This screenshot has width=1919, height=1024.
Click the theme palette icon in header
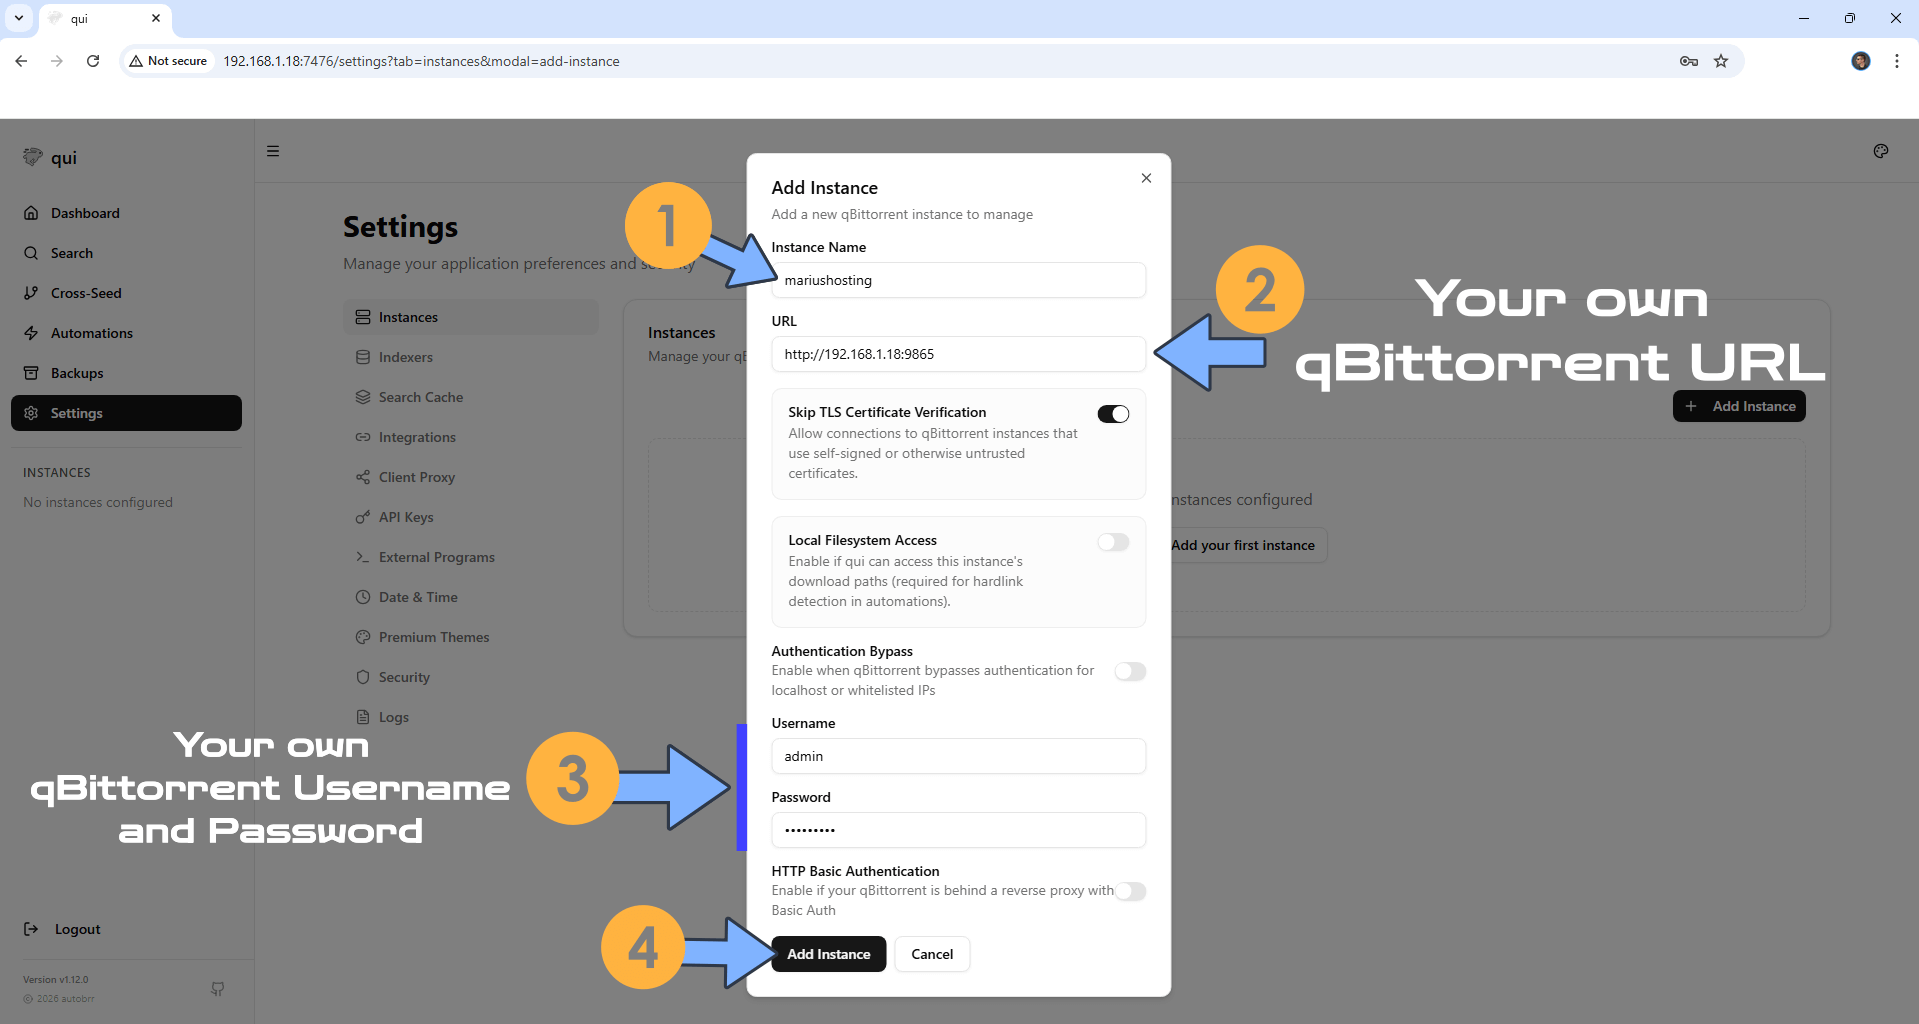point(1880,151)
